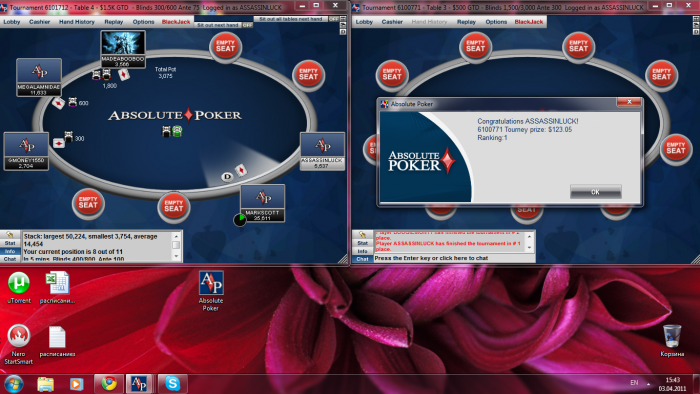The height and width of the screenshot is (394, 700).
Task: Open Lobby menu in Table 4 window
Action: tap(12, 22)
